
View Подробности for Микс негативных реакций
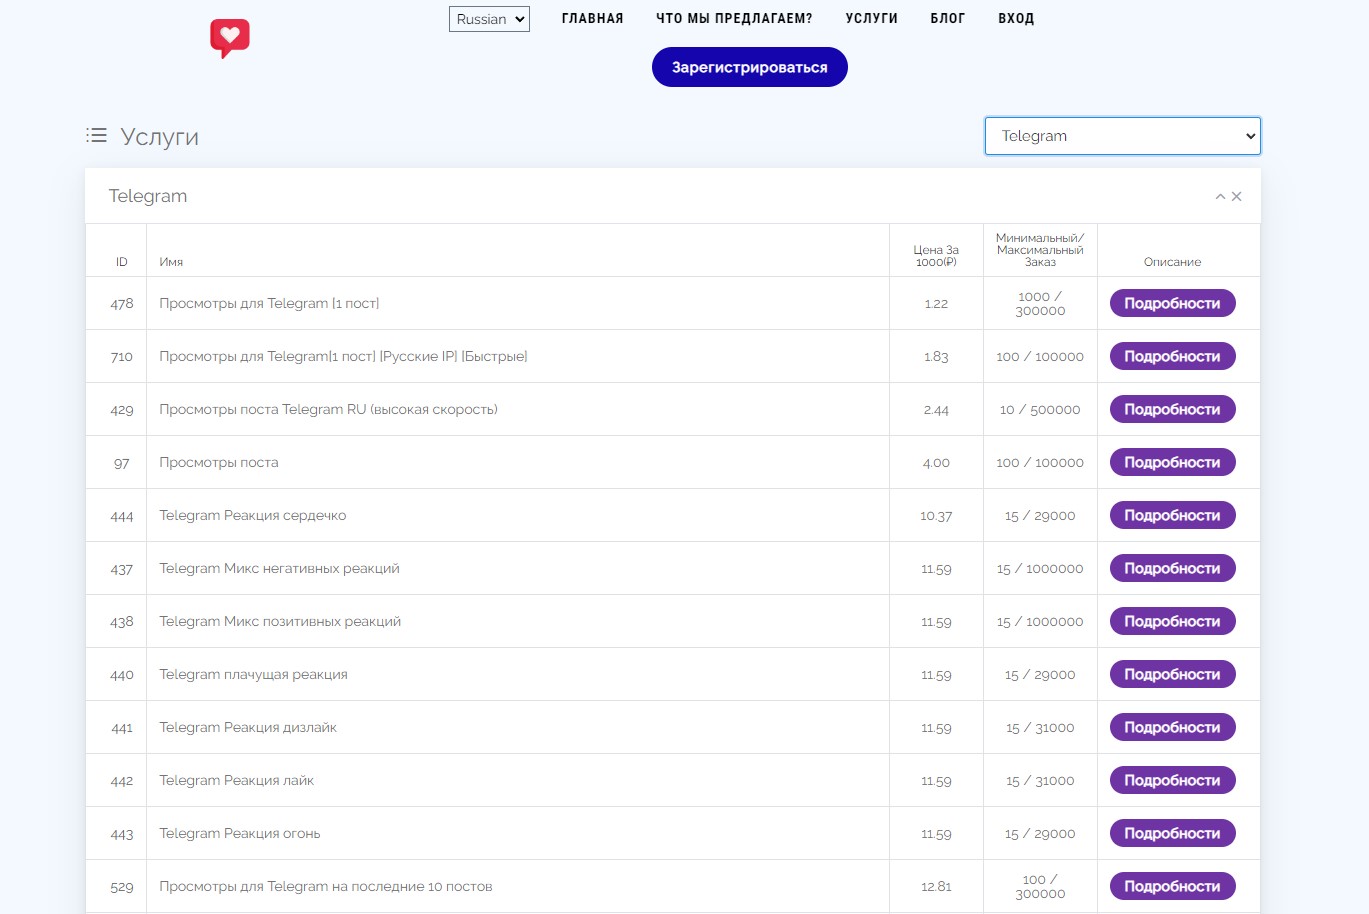coord(1172,568)
